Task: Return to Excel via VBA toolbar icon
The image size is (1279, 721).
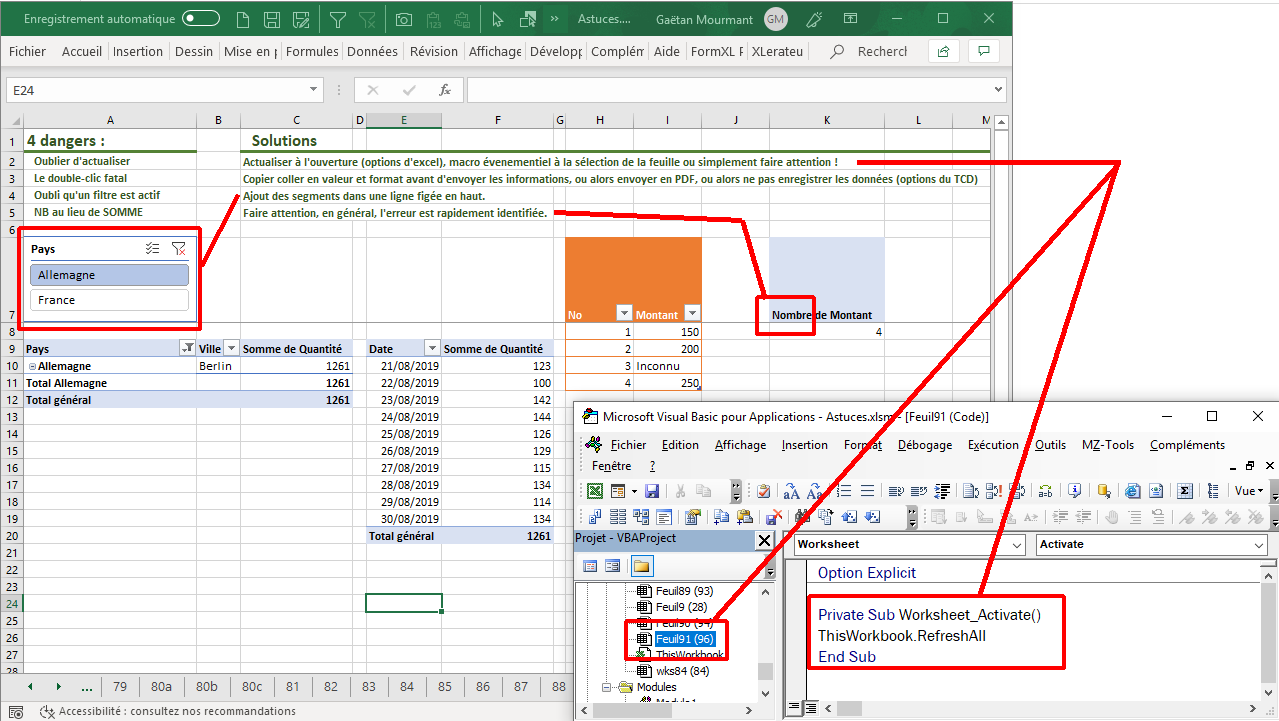Action: (x=594, y=491)
